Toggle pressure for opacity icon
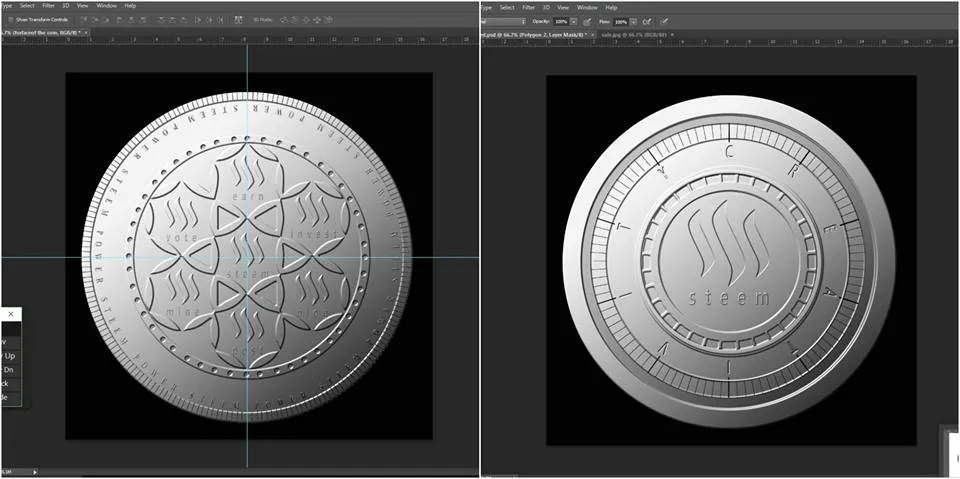 tap(587, 21)
